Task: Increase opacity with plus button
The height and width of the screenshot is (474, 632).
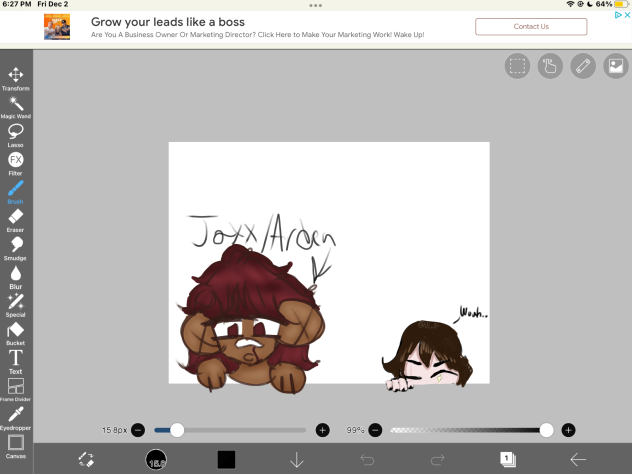Action: [x=568, y=430]
